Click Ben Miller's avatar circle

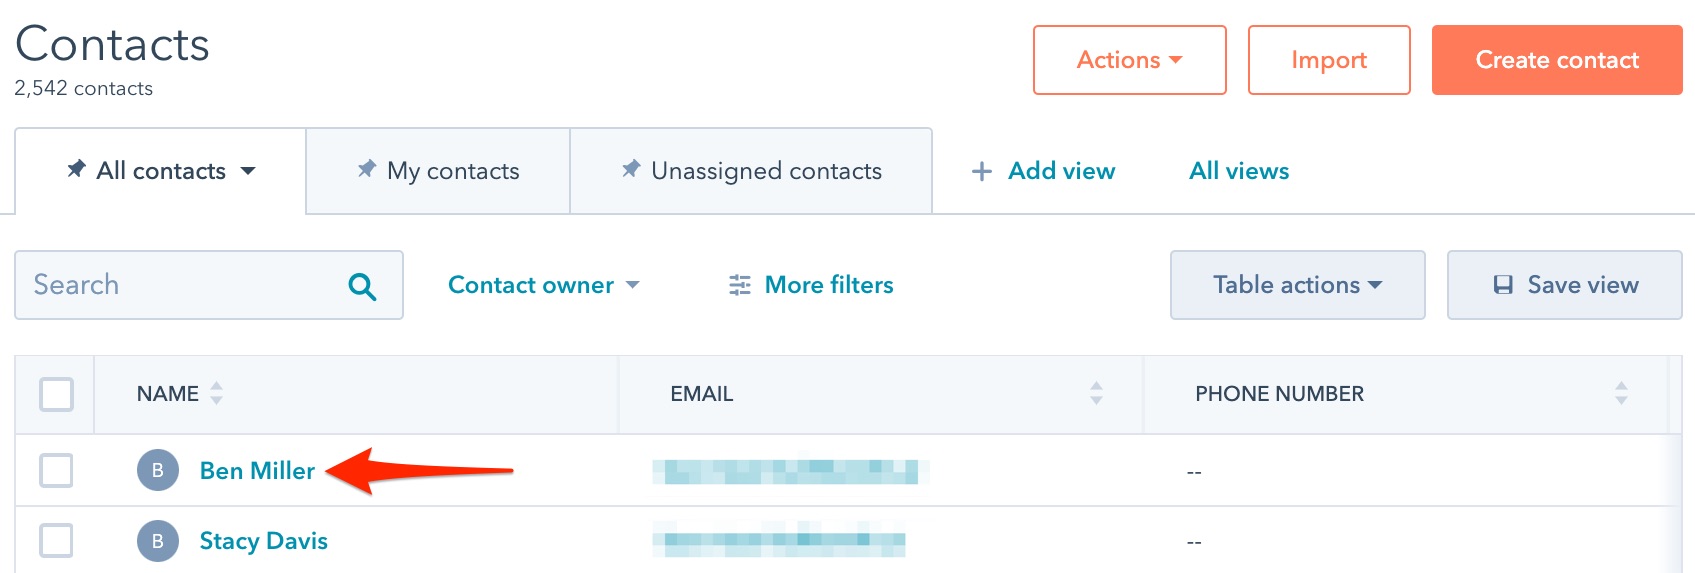coord(158,470)
